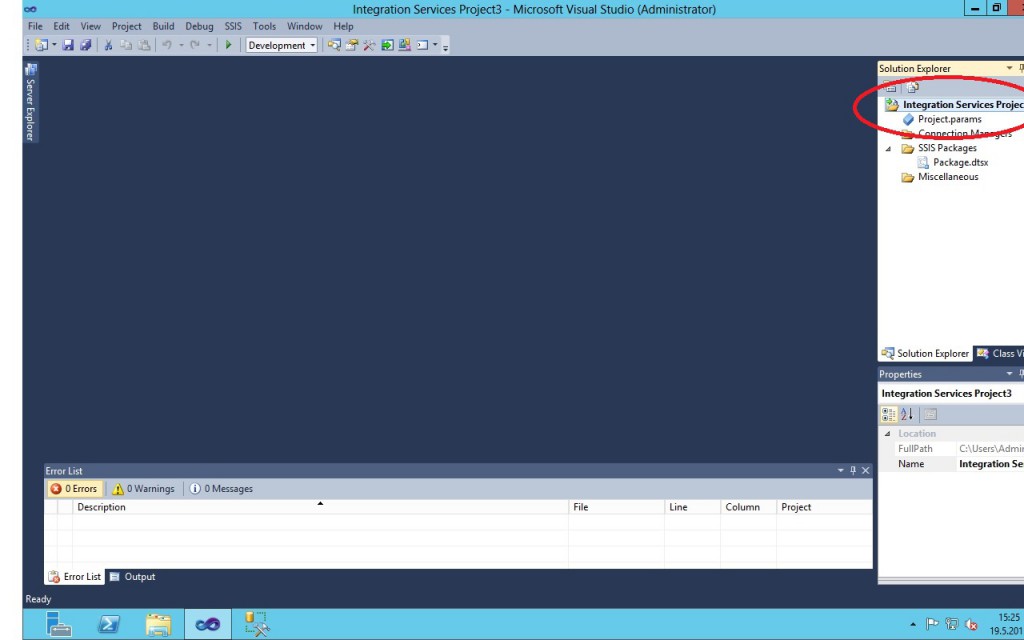1024x640 pixels.
Task: Click the Save toolbar icon
Action: (69, 45)
